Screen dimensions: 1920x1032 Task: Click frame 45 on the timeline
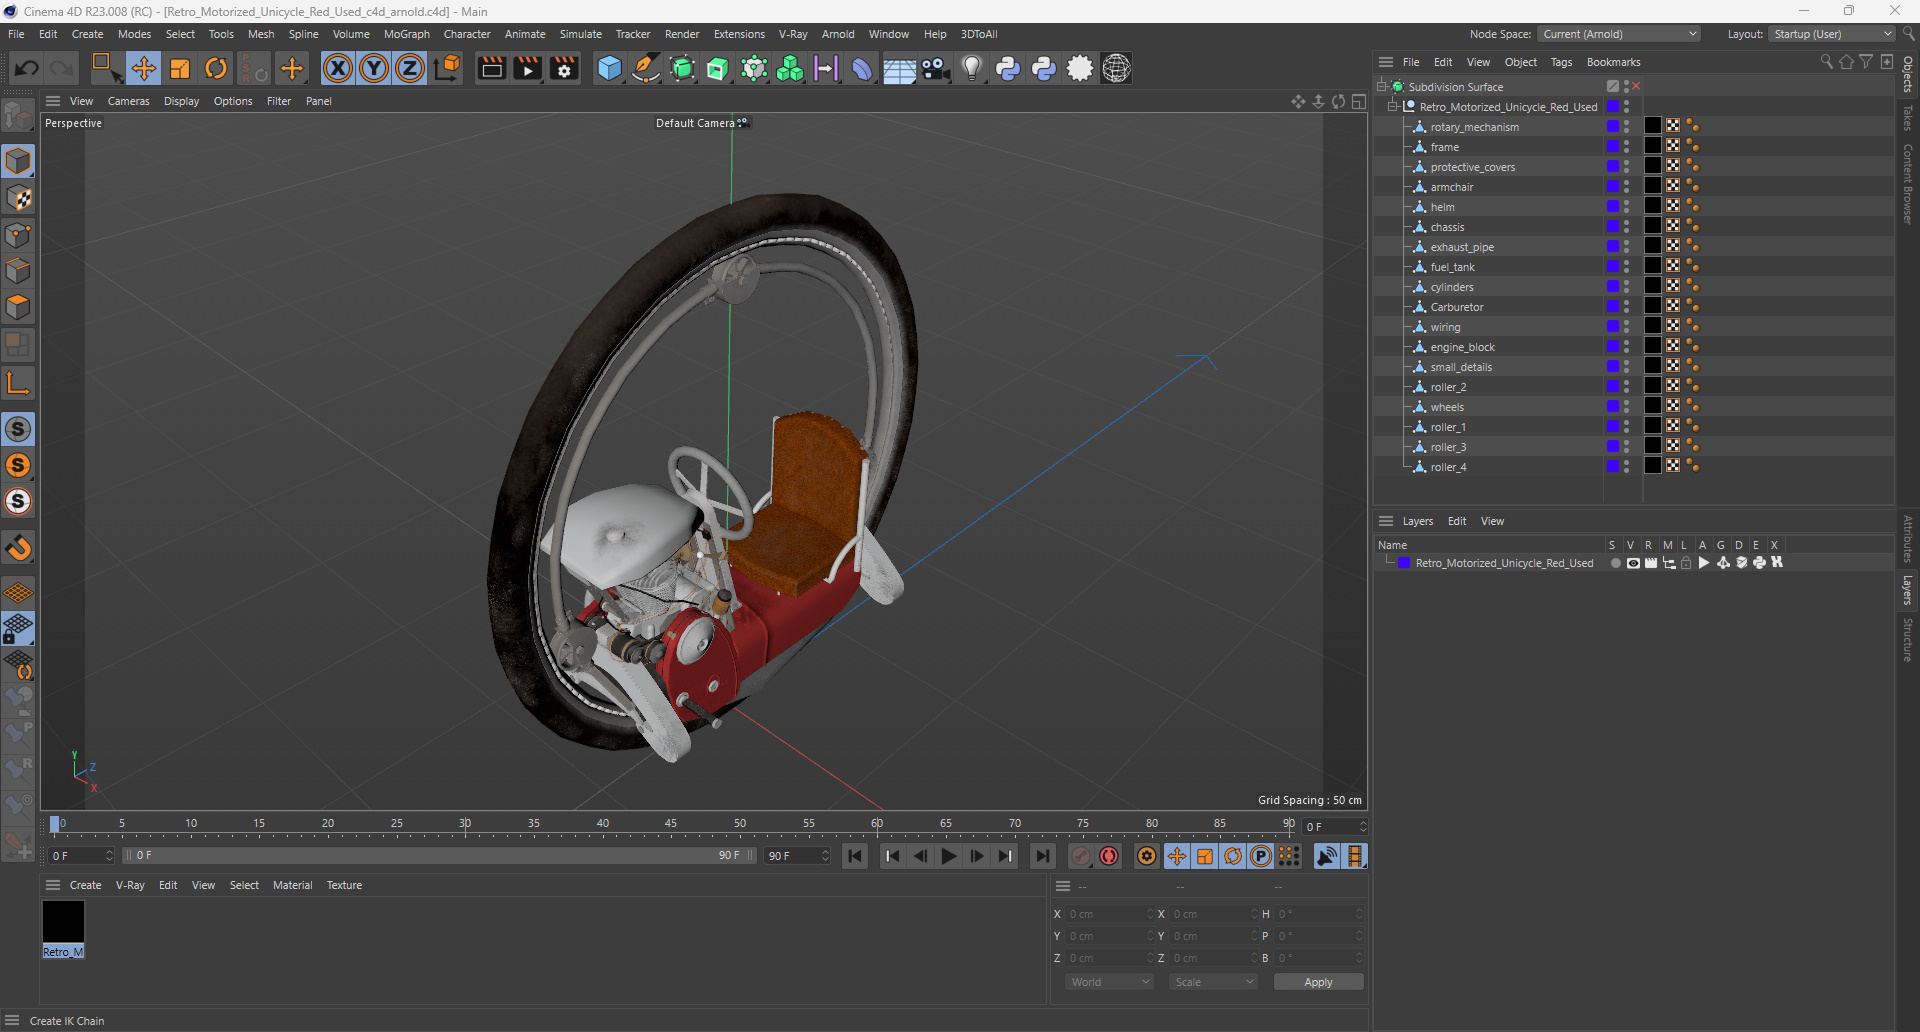(671, 824)
